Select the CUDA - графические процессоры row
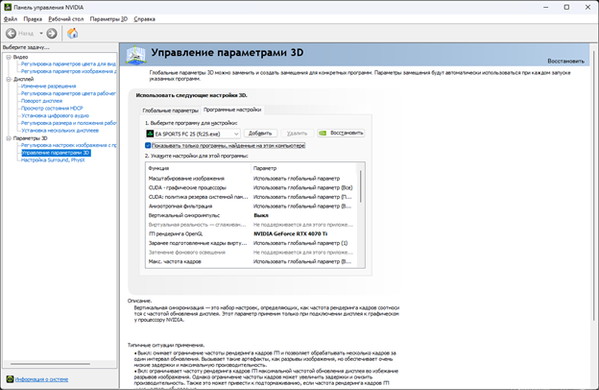The width and height of the screenshot is (599, 390). point(251,188)
